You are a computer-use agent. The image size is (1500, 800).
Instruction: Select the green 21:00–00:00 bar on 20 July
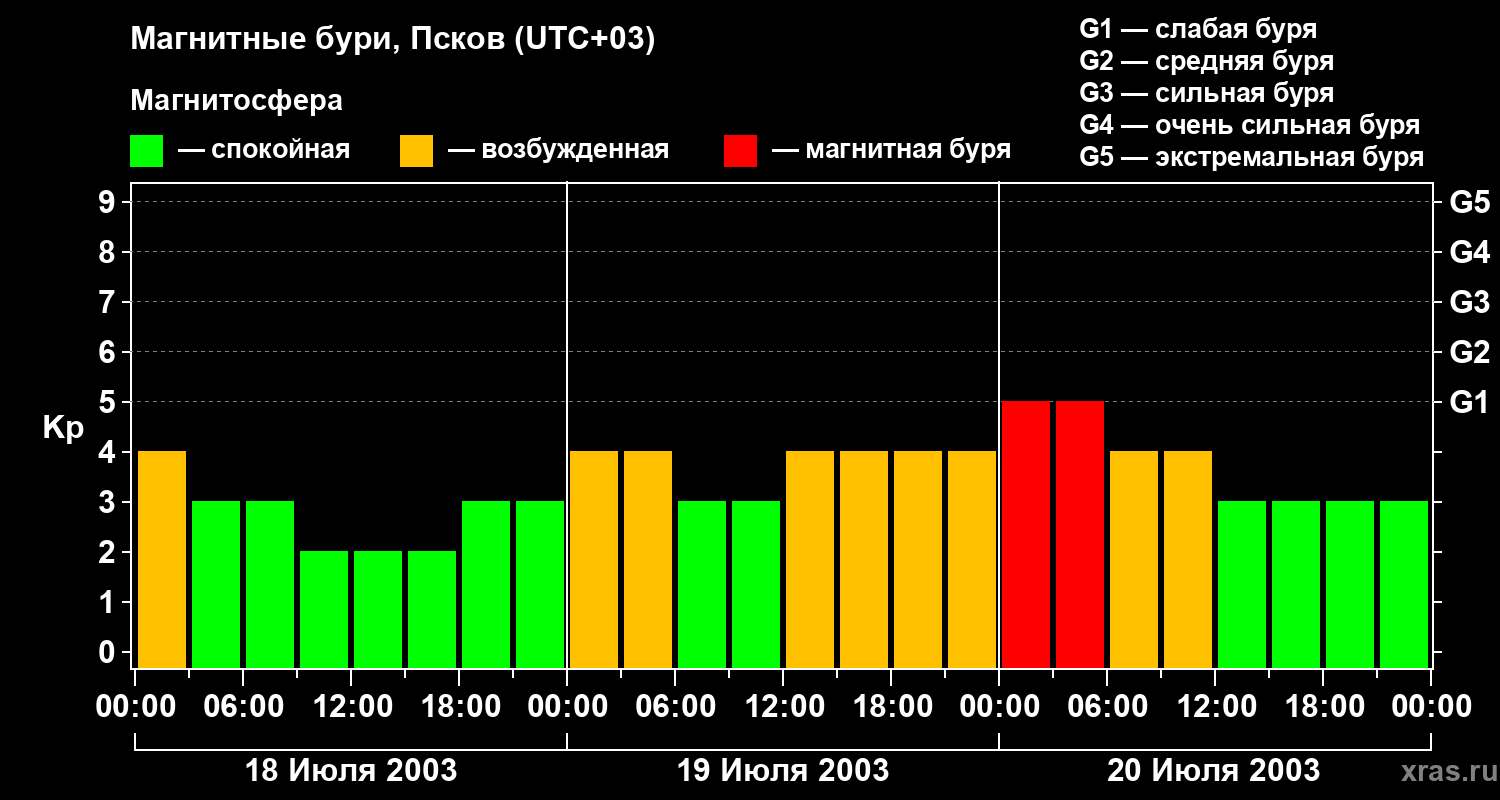pyautogui.click(x=1404, y=584)
